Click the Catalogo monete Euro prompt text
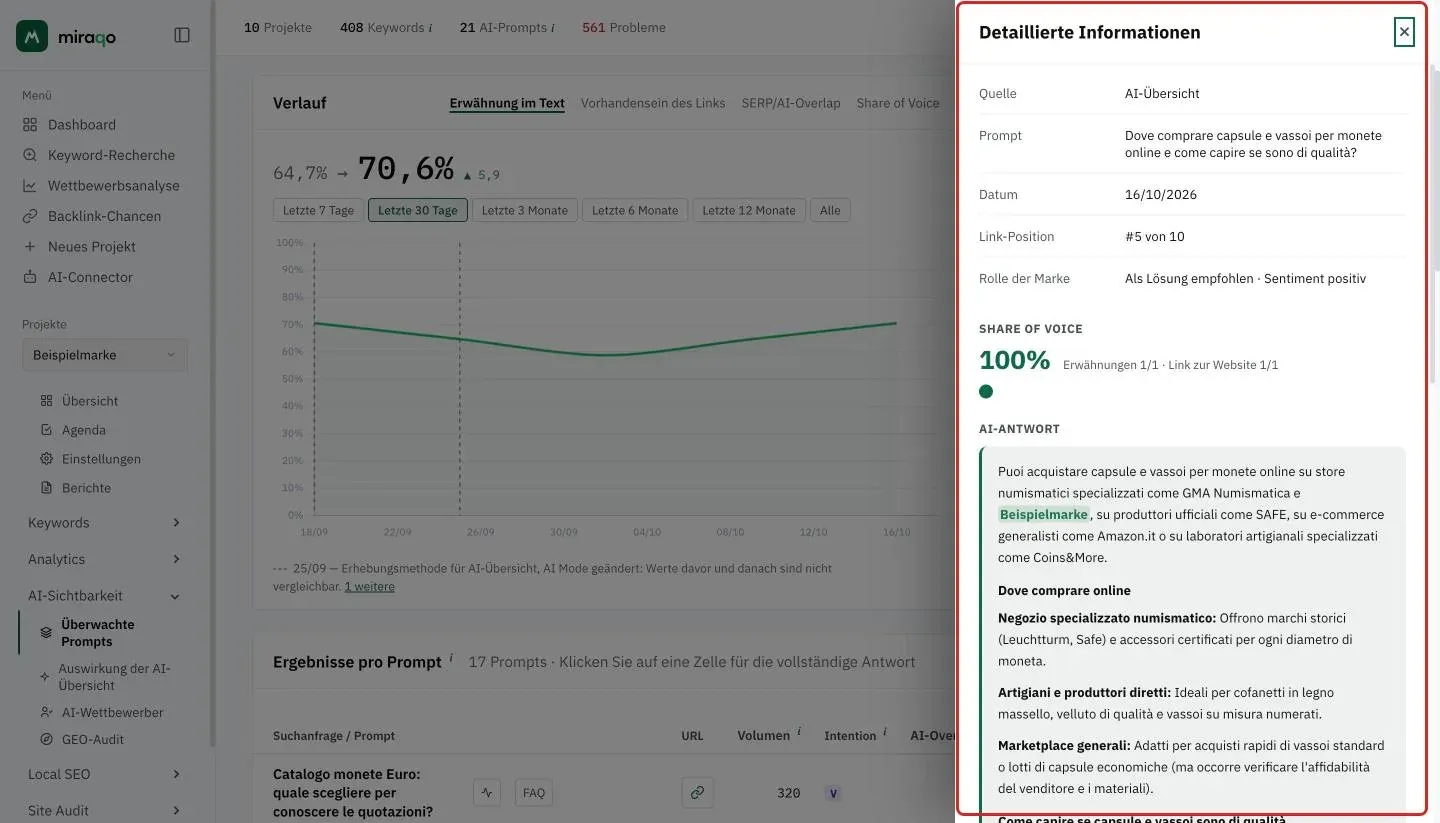 click(353, 793)
